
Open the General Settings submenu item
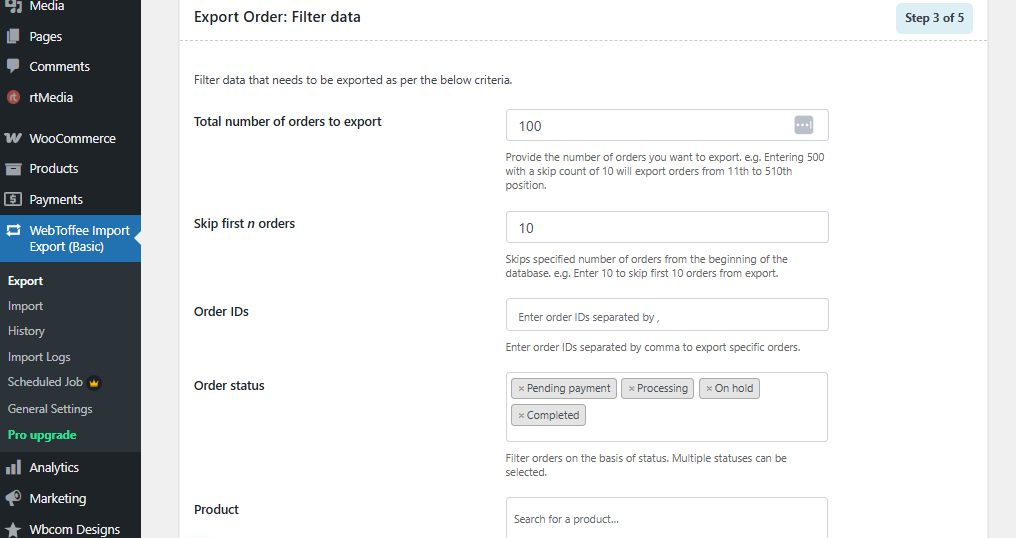pyautogui.click(x=50, y=408)
